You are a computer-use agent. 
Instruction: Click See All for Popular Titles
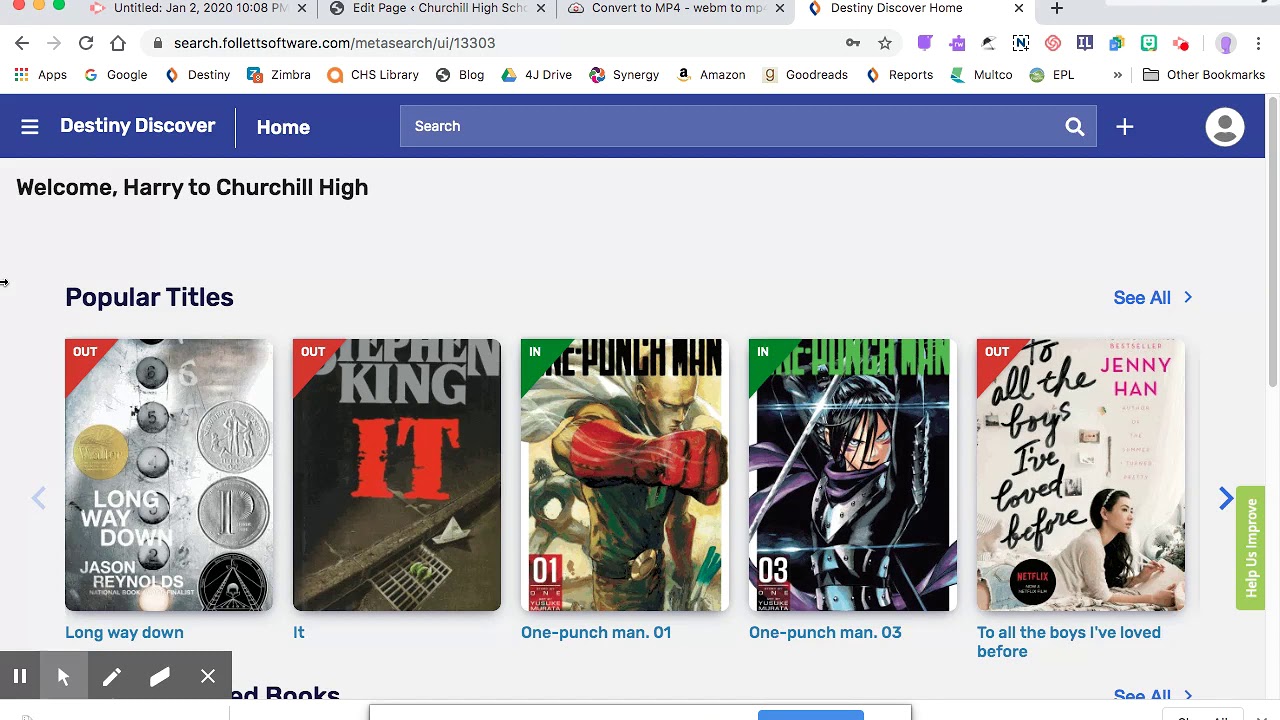pos(1153,298)
